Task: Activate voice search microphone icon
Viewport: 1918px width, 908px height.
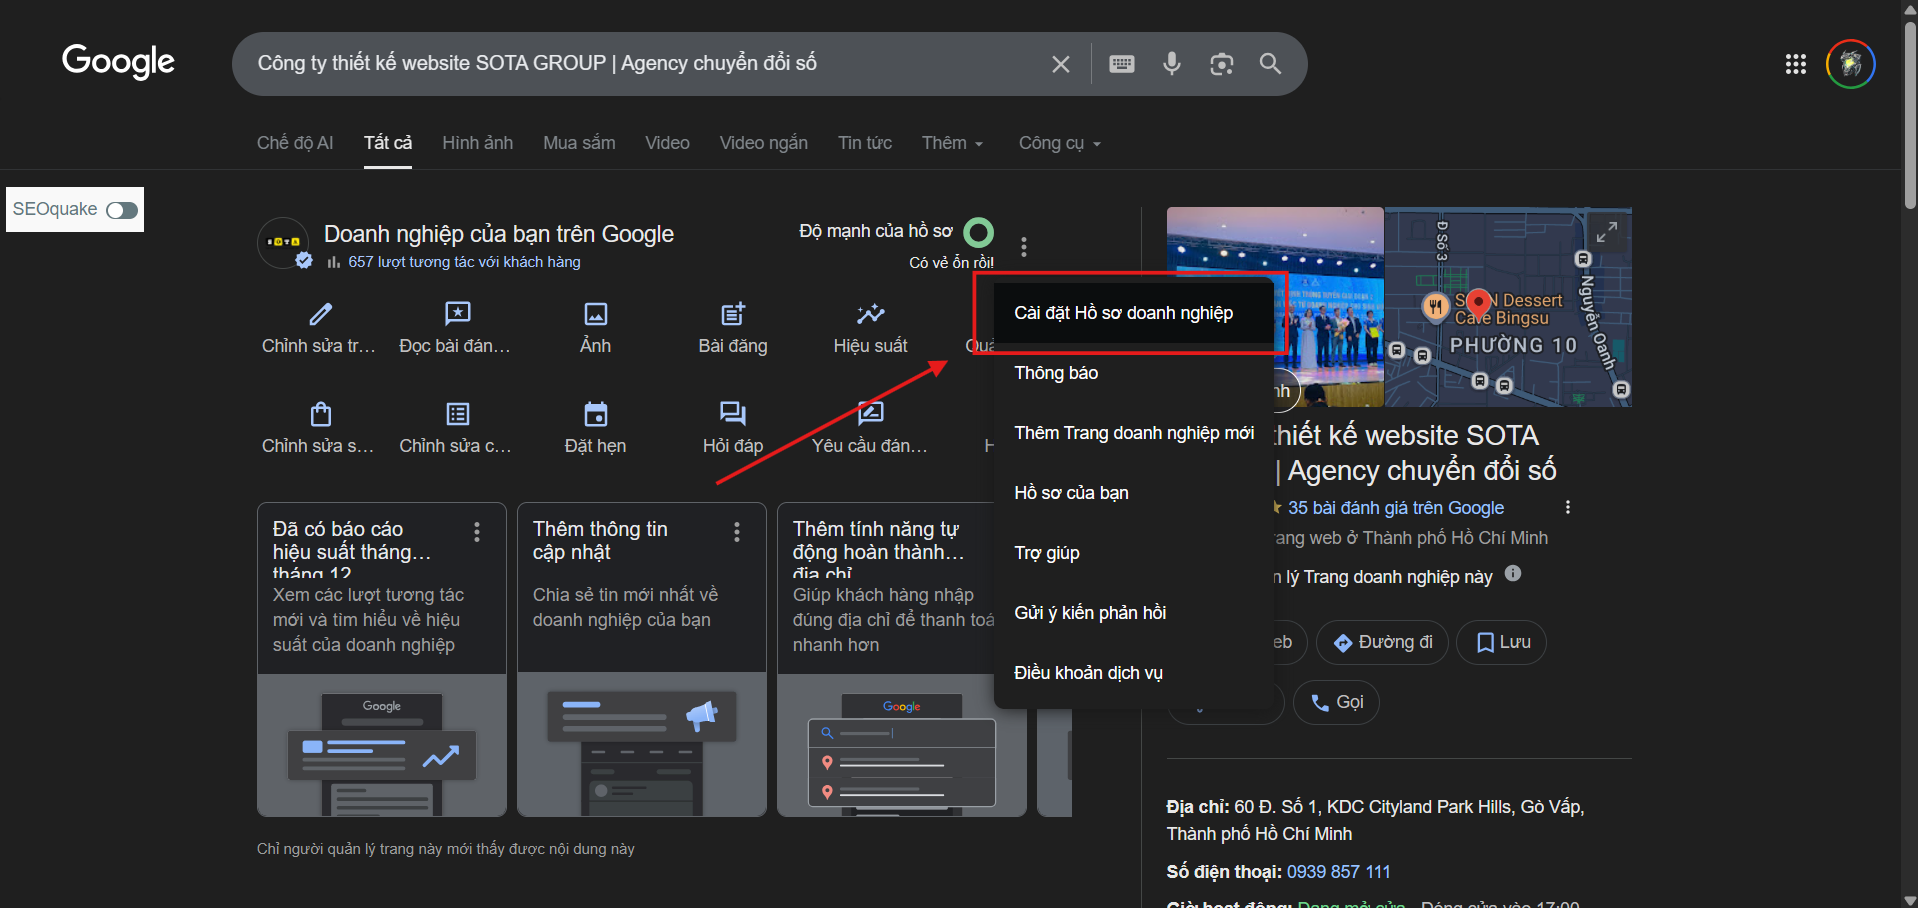Action: 1171,63
